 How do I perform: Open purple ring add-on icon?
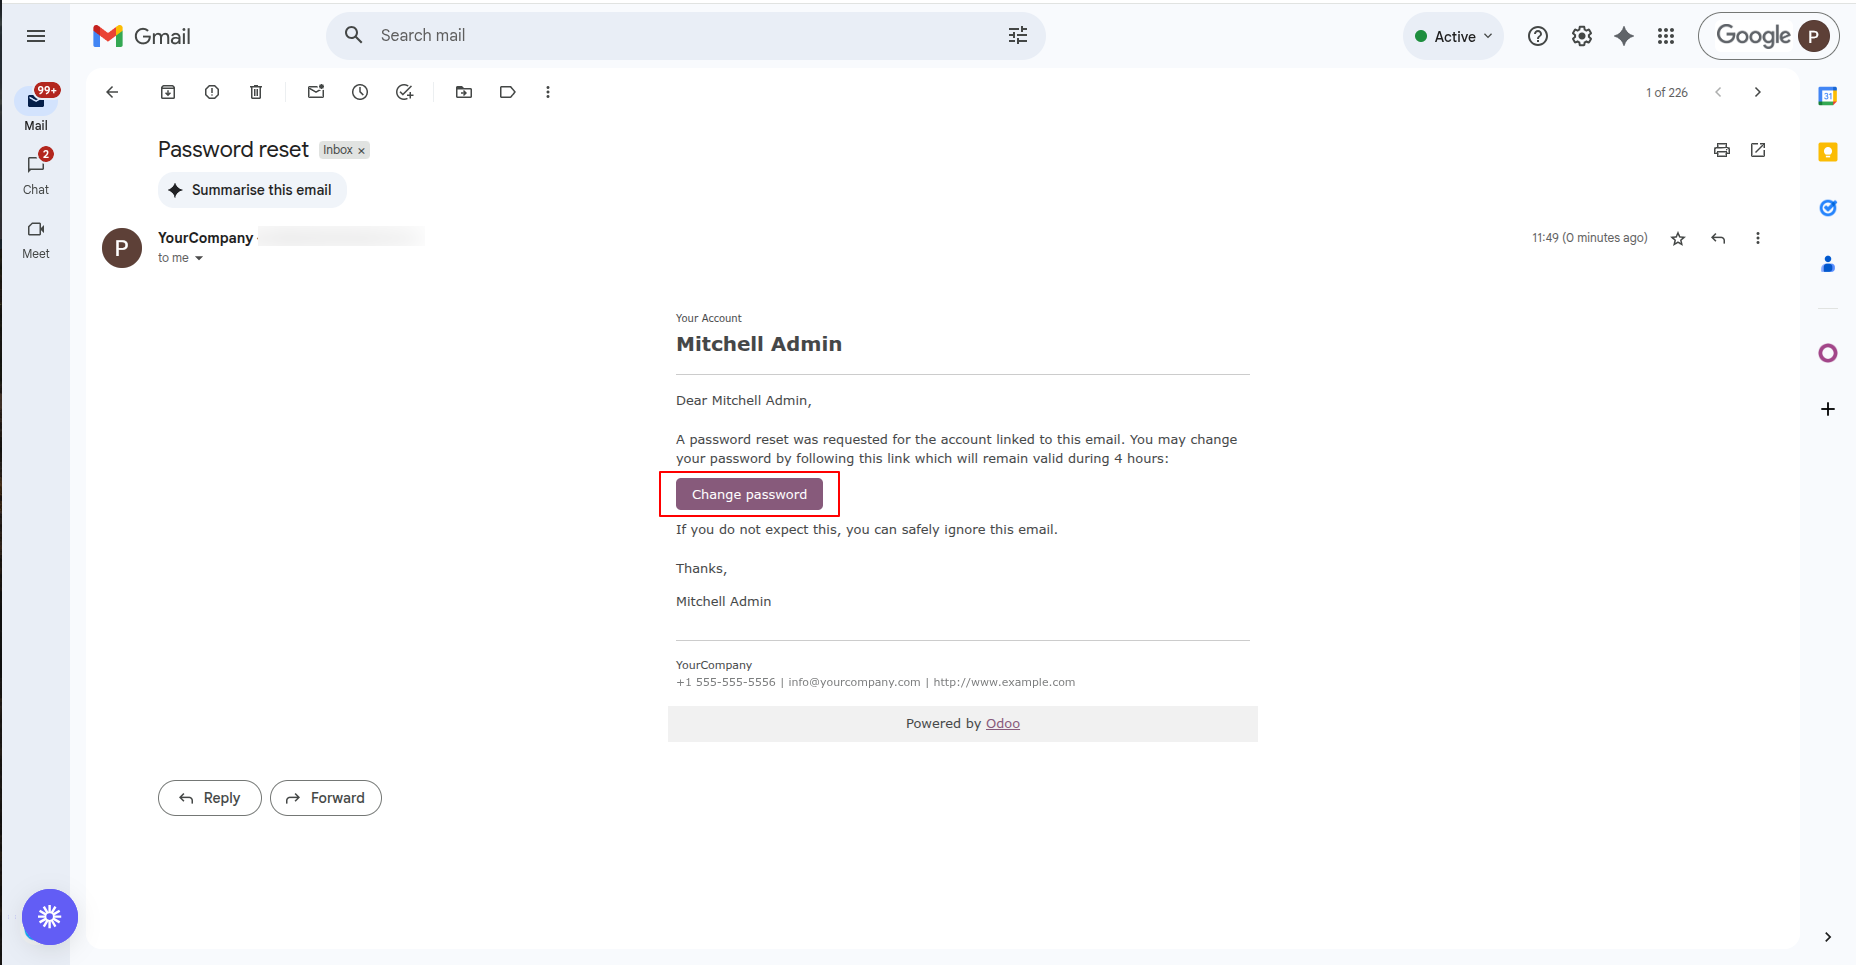[x=1828, y=353]
